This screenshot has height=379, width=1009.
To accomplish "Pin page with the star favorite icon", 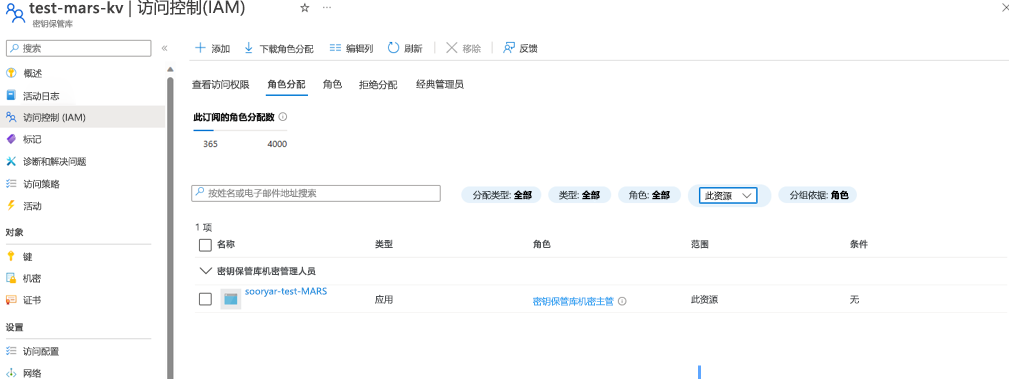I will pyautogui.click(x=304, y=8).
